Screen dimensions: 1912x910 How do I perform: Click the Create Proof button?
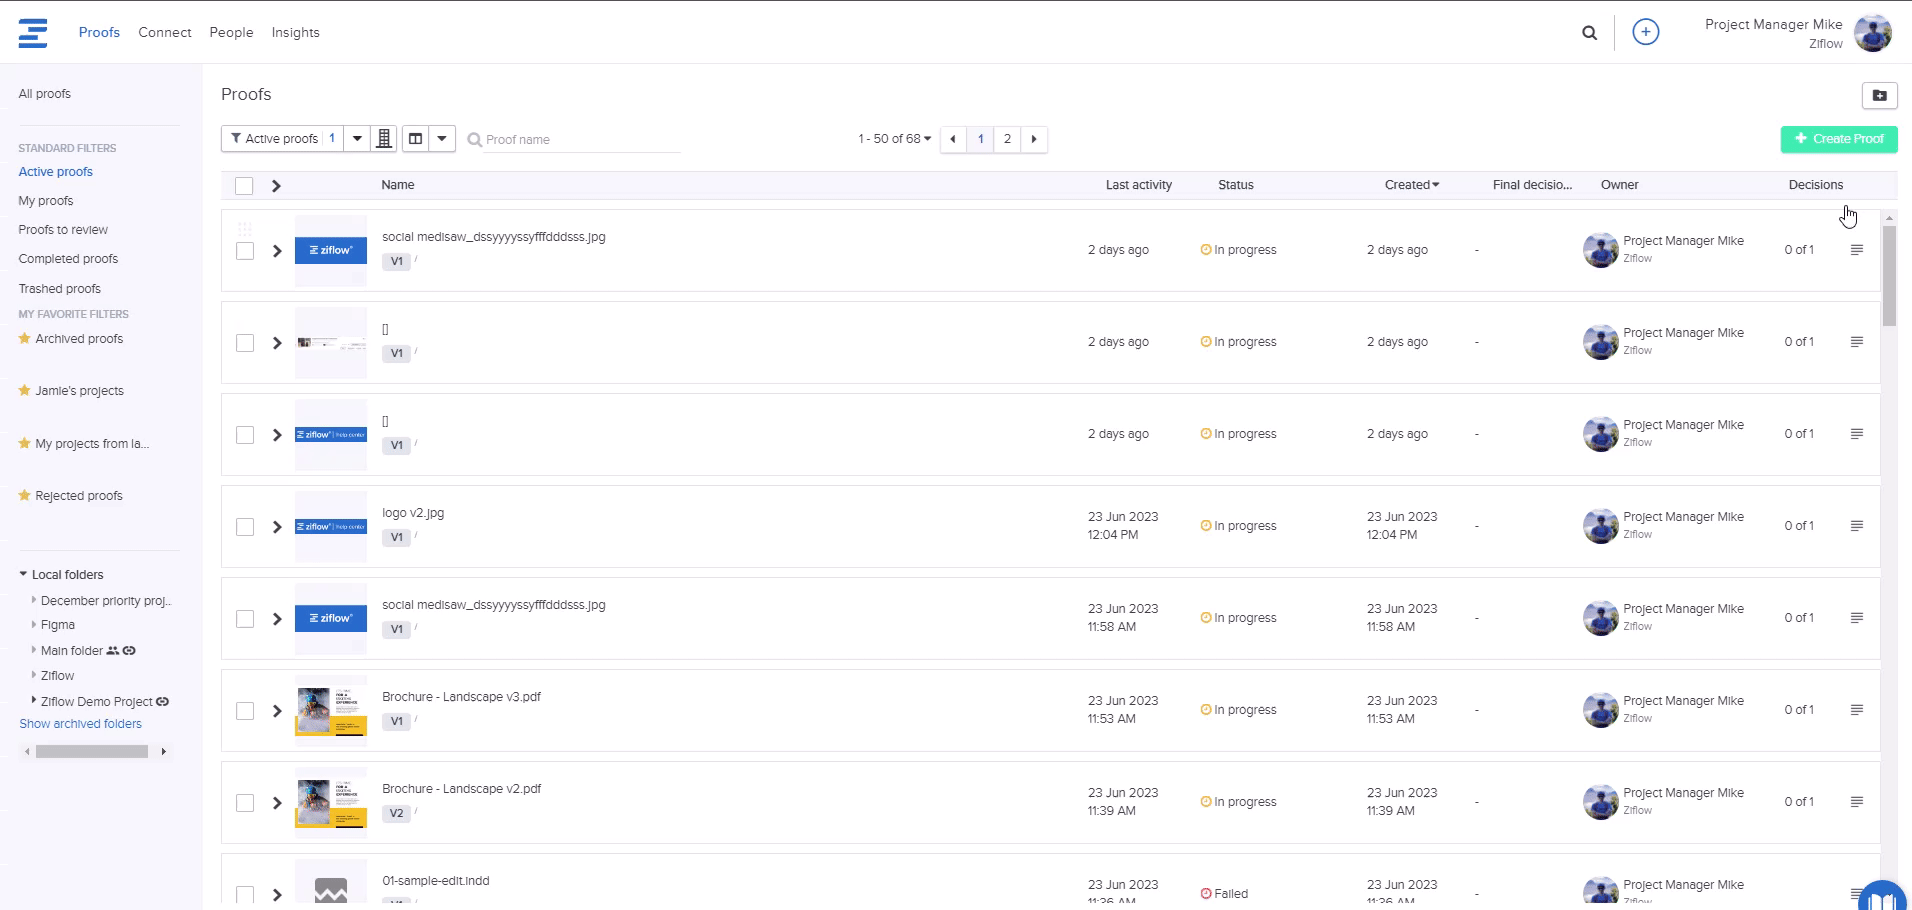(x=1838, y=139)
